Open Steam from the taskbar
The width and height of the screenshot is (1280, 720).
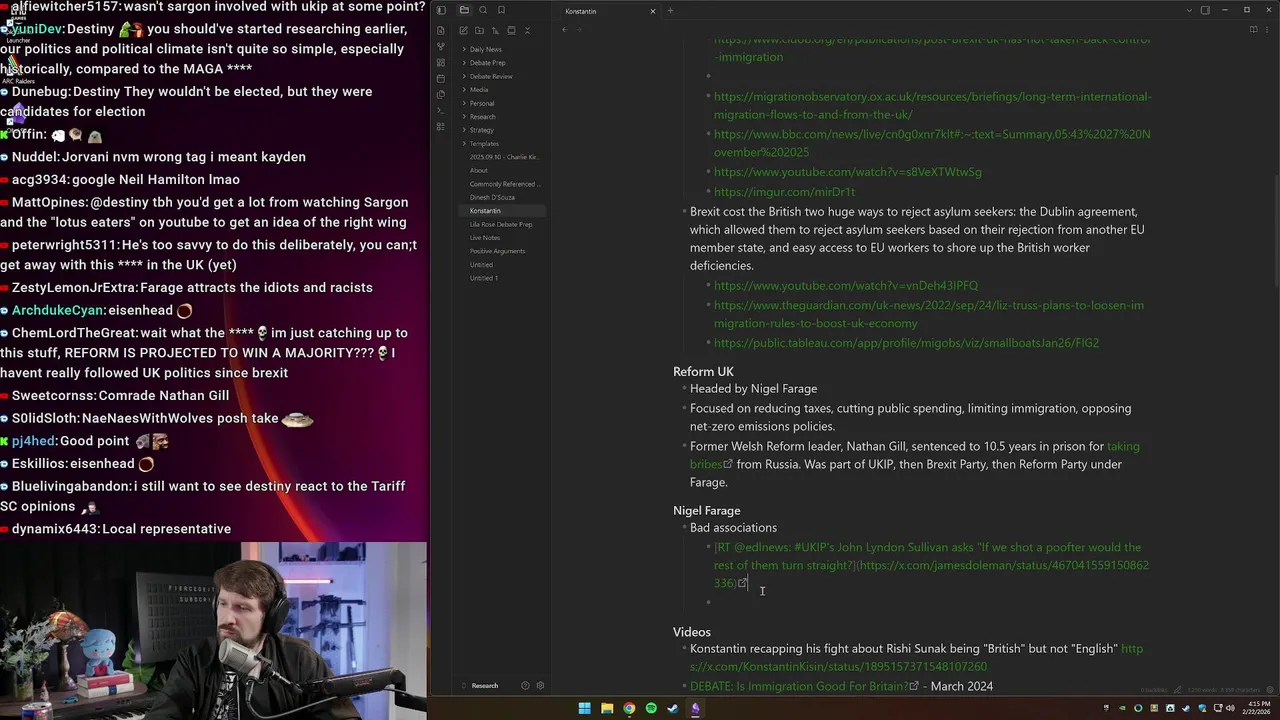coord(673,709)
